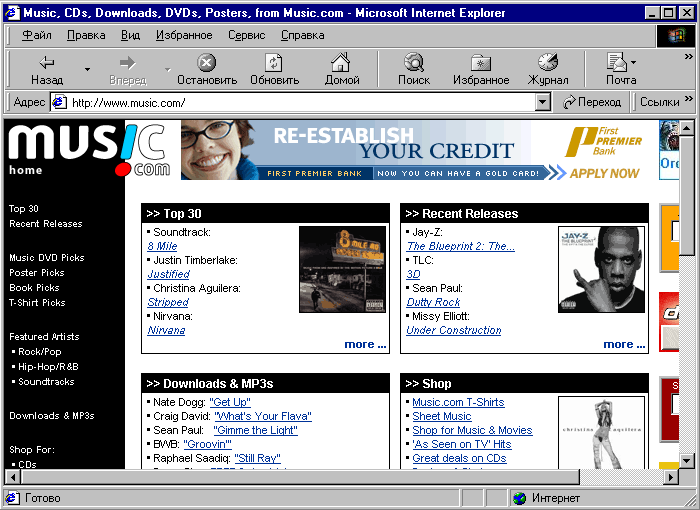Screen dimensions: 700x510
Task: Open the Избранное menu
Action: [184, 35]
